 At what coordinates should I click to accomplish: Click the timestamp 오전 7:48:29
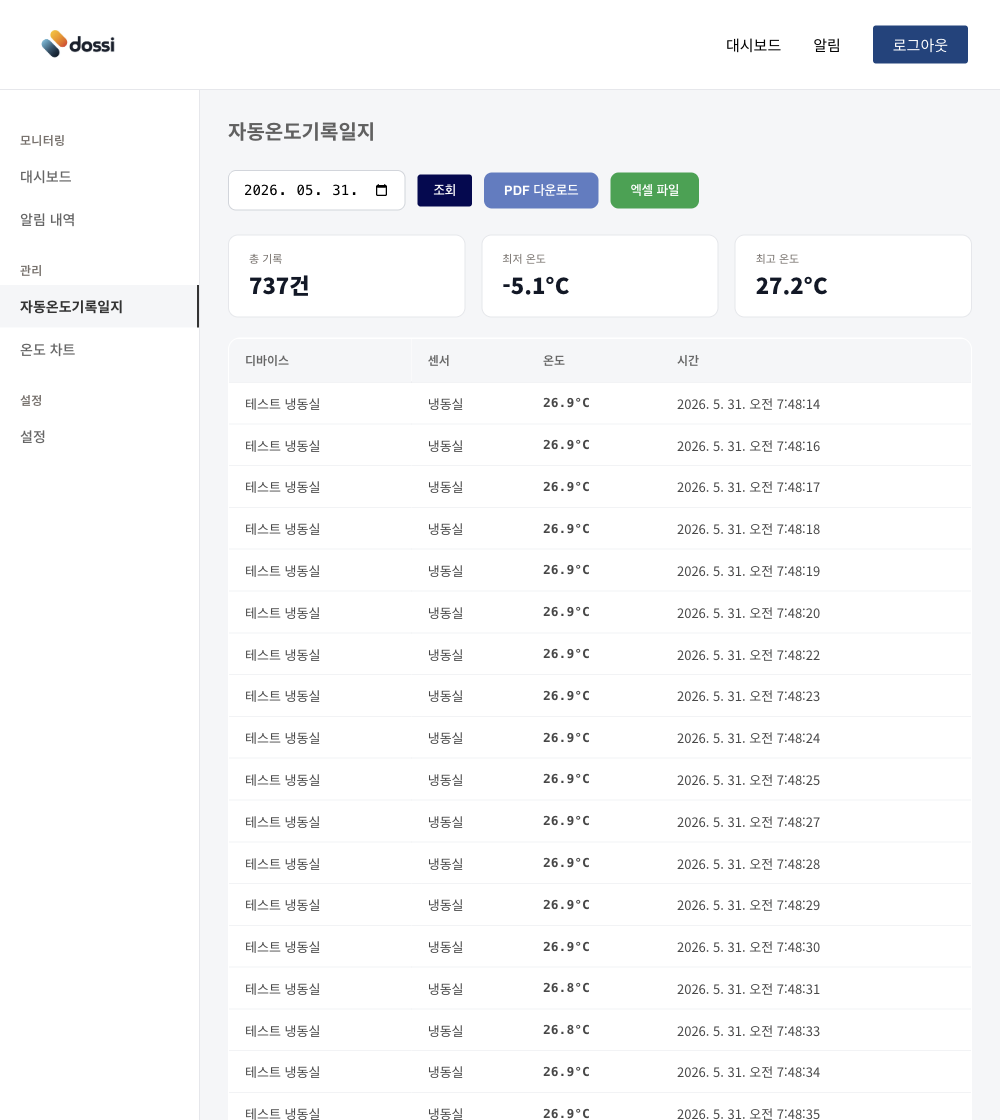749,905
